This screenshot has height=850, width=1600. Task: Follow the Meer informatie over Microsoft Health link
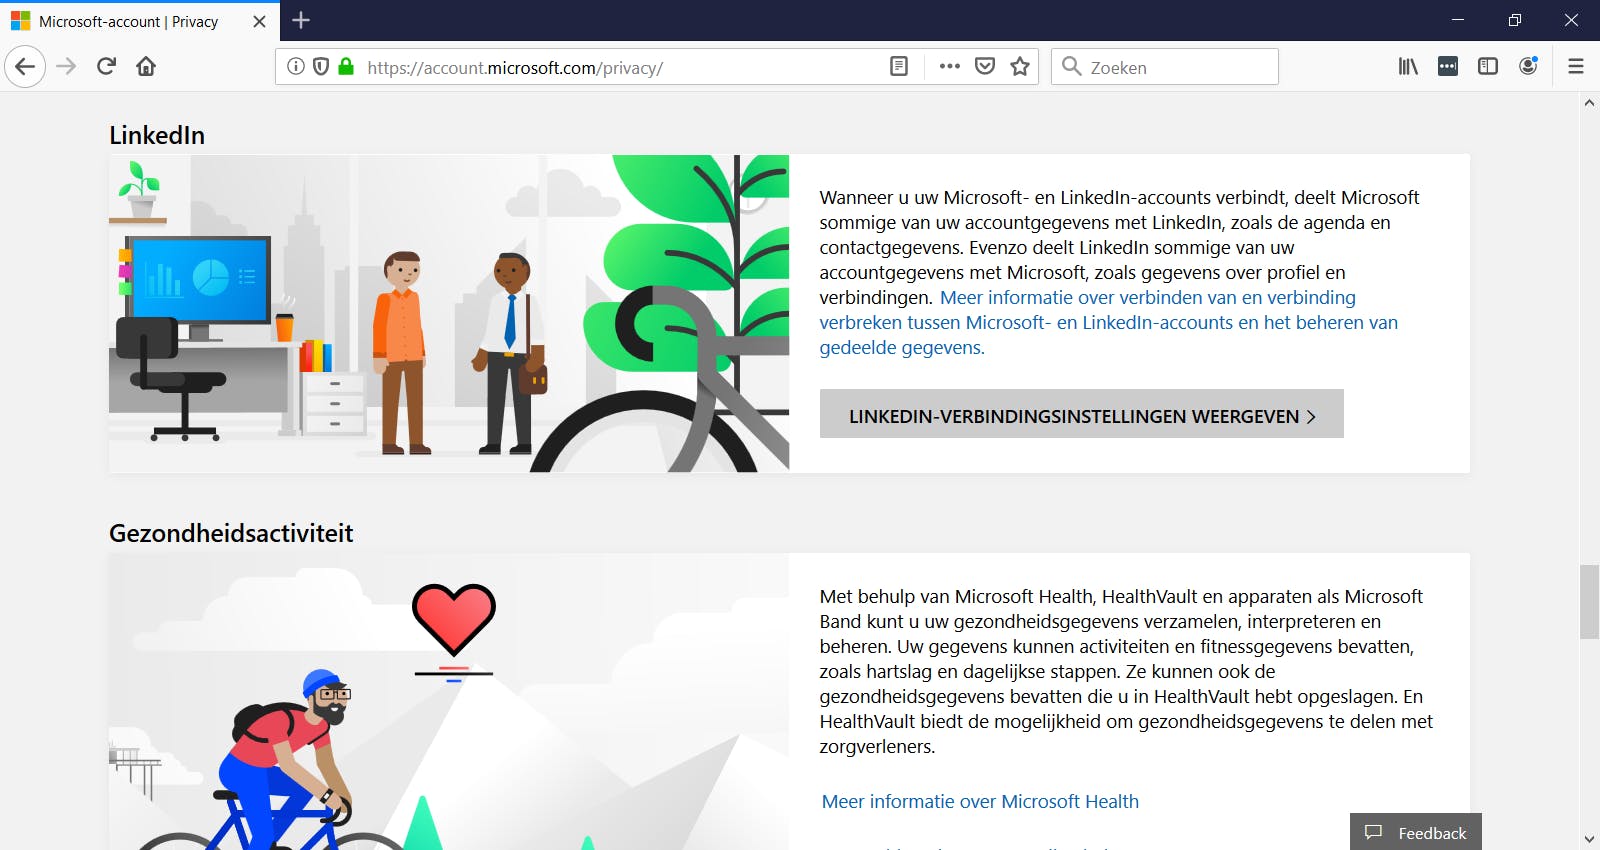[x=980, y=802]
